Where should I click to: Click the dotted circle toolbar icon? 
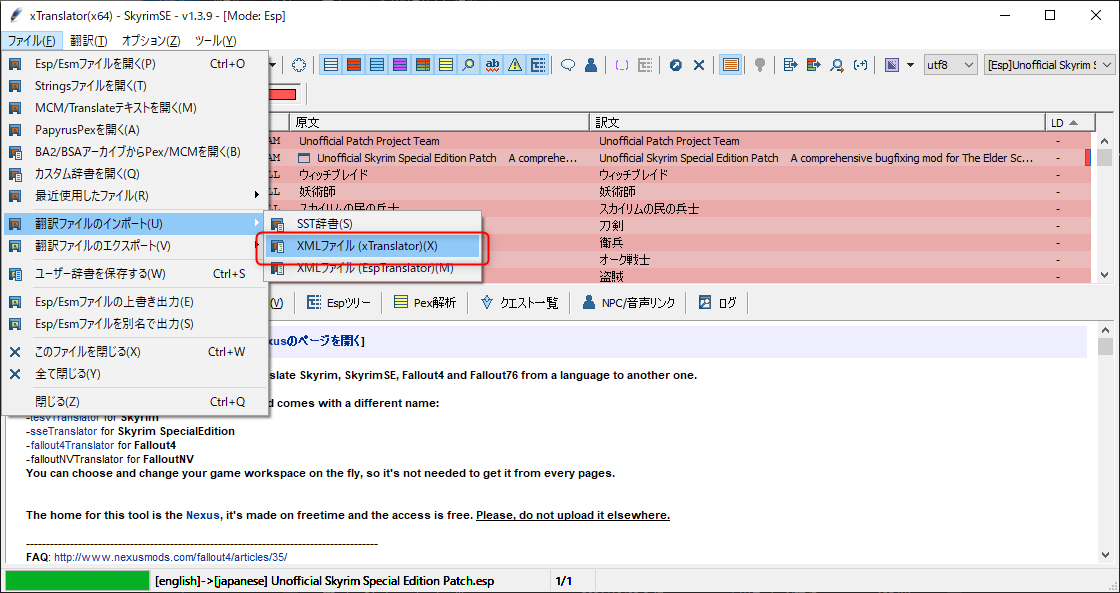point(300,65)
